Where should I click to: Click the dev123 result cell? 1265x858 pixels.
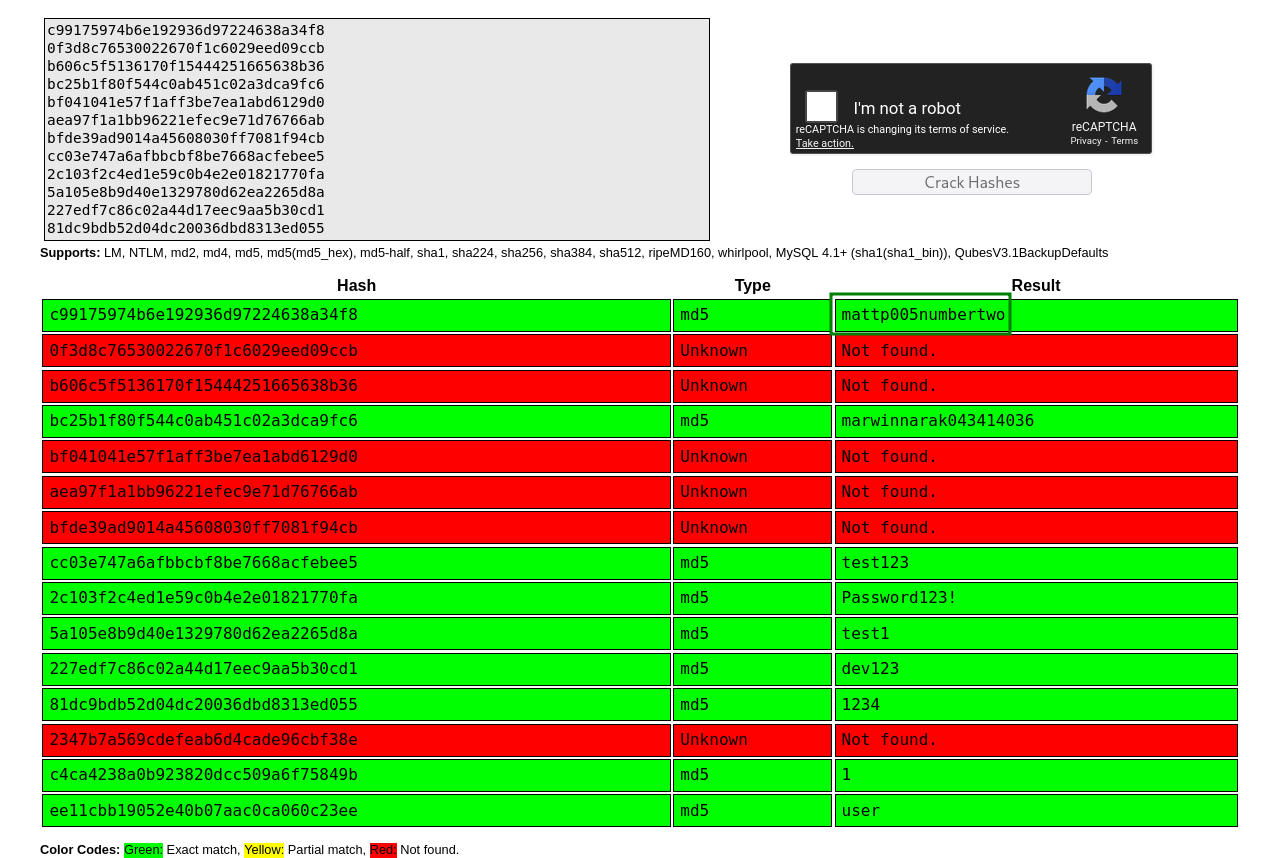(1035, 669)
